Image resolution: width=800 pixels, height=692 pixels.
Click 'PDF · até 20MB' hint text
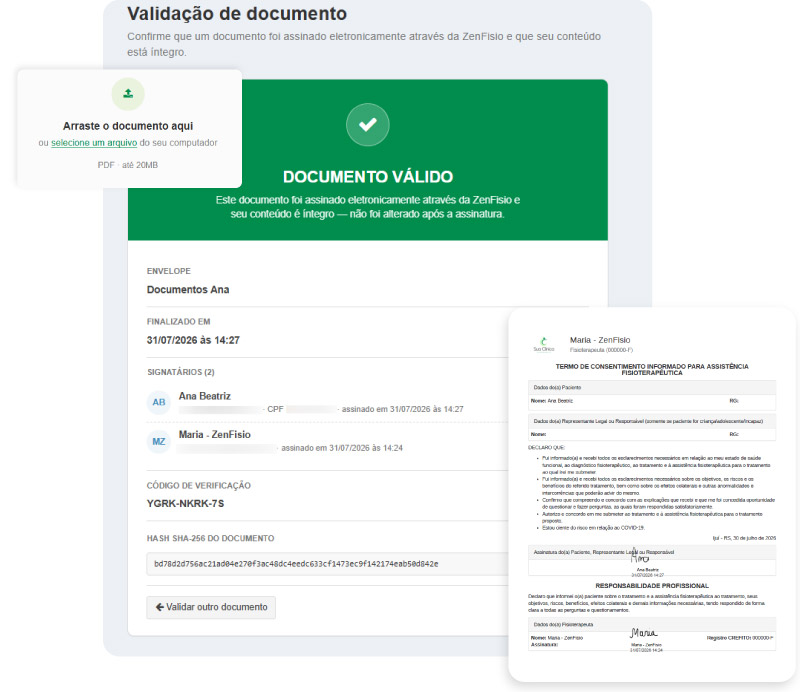[128, 165]
